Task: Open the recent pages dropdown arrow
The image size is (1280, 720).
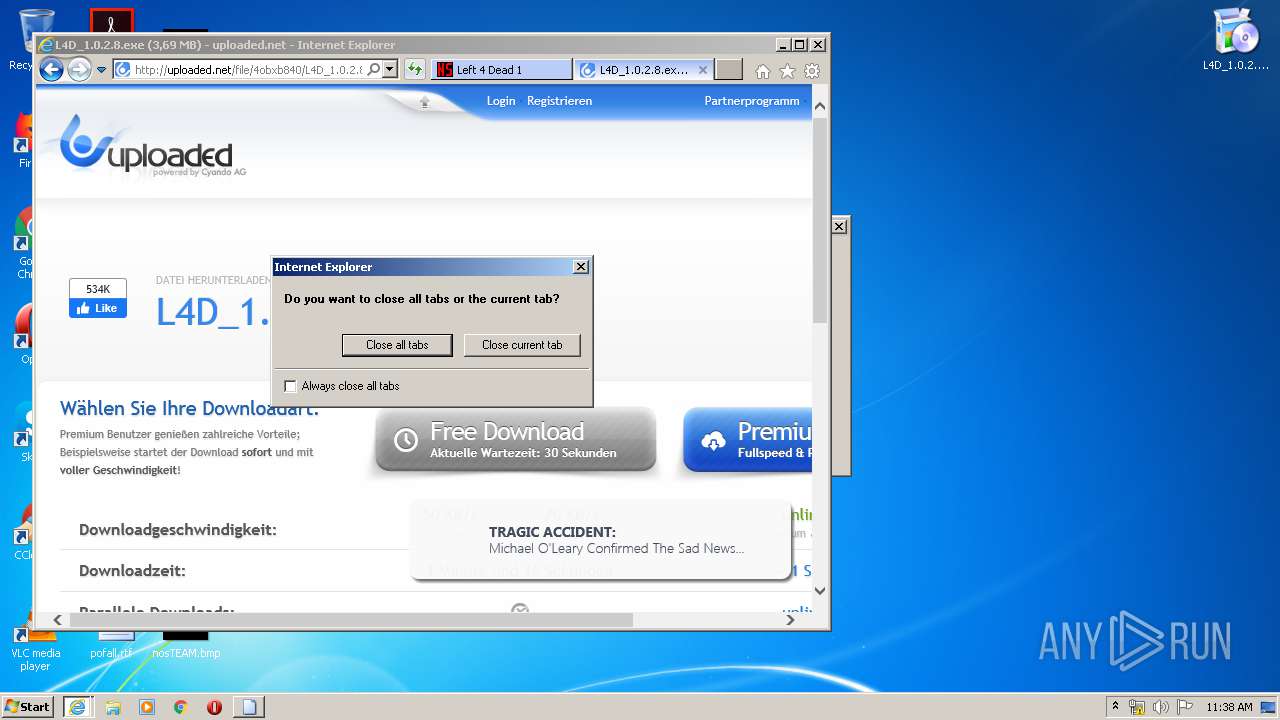Action: pos(101,70)
